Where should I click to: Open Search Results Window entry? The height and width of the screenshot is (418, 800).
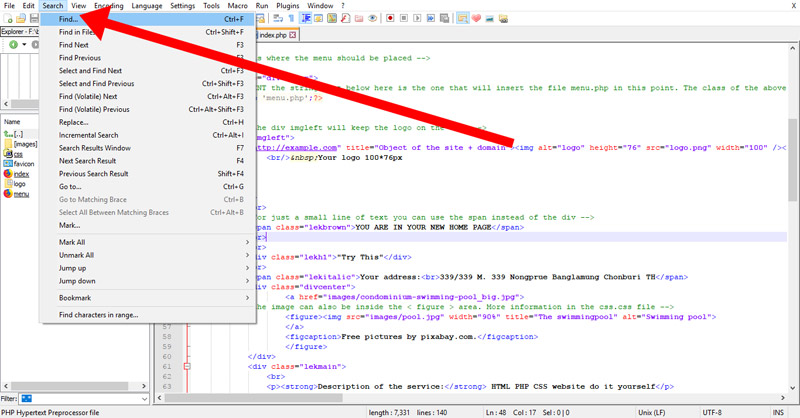pyautogui.click(x=147, y=147)
